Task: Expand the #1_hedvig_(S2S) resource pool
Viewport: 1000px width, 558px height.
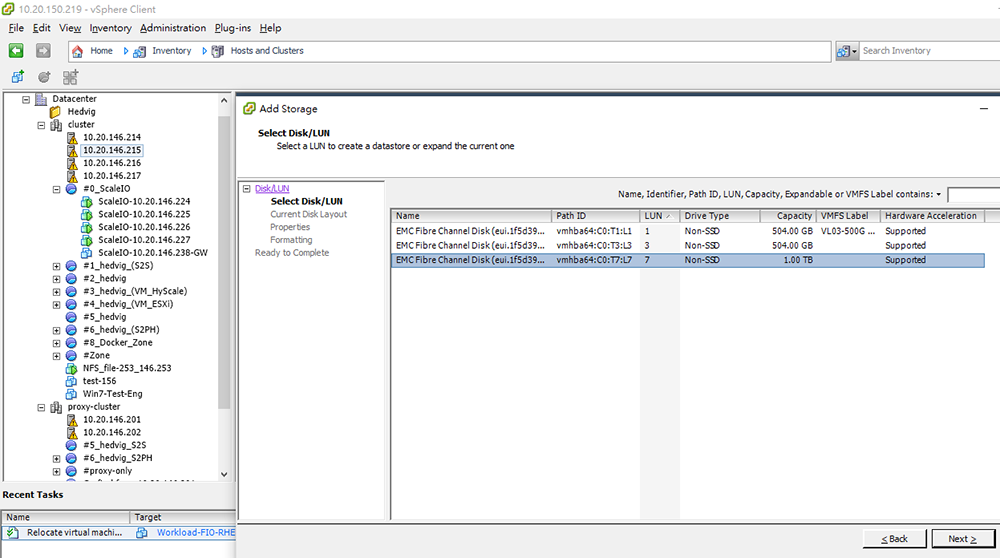Action: 57,266
